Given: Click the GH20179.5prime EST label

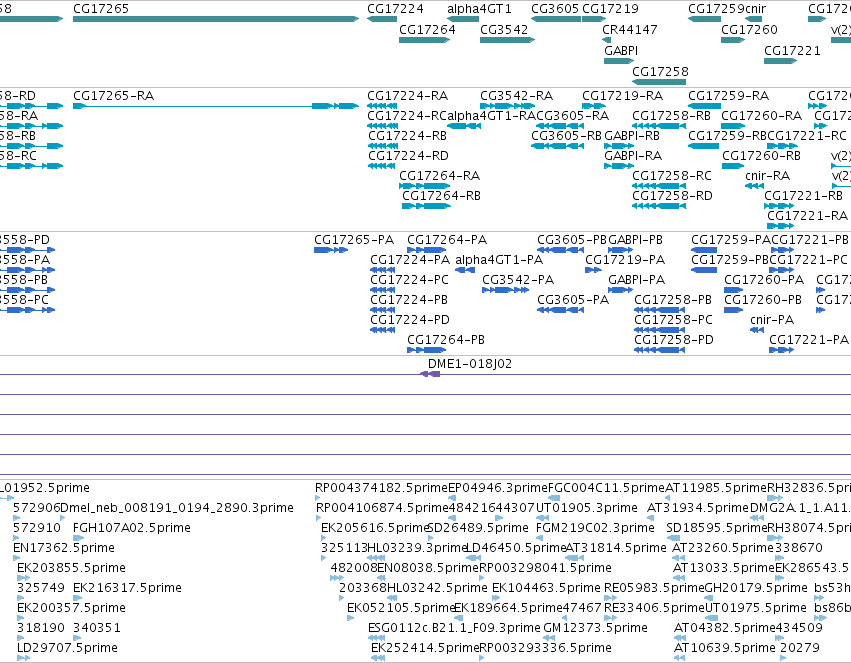Looking at the screenshot, I should pyautogui.click(x=756, y=589).
